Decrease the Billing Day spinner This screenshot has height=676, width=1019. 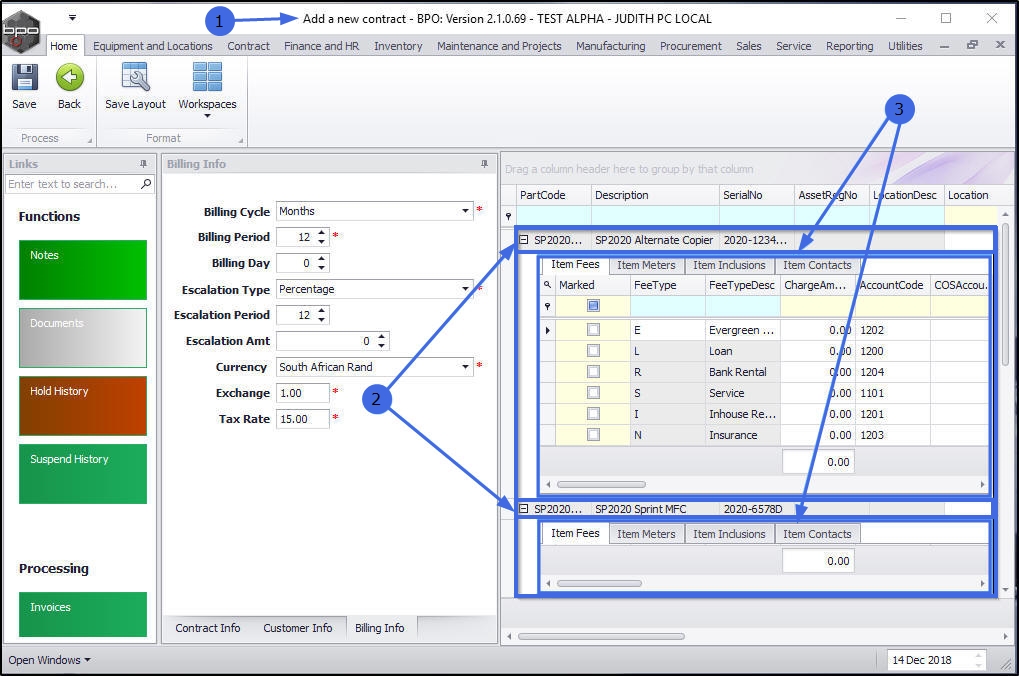(322, 267)
